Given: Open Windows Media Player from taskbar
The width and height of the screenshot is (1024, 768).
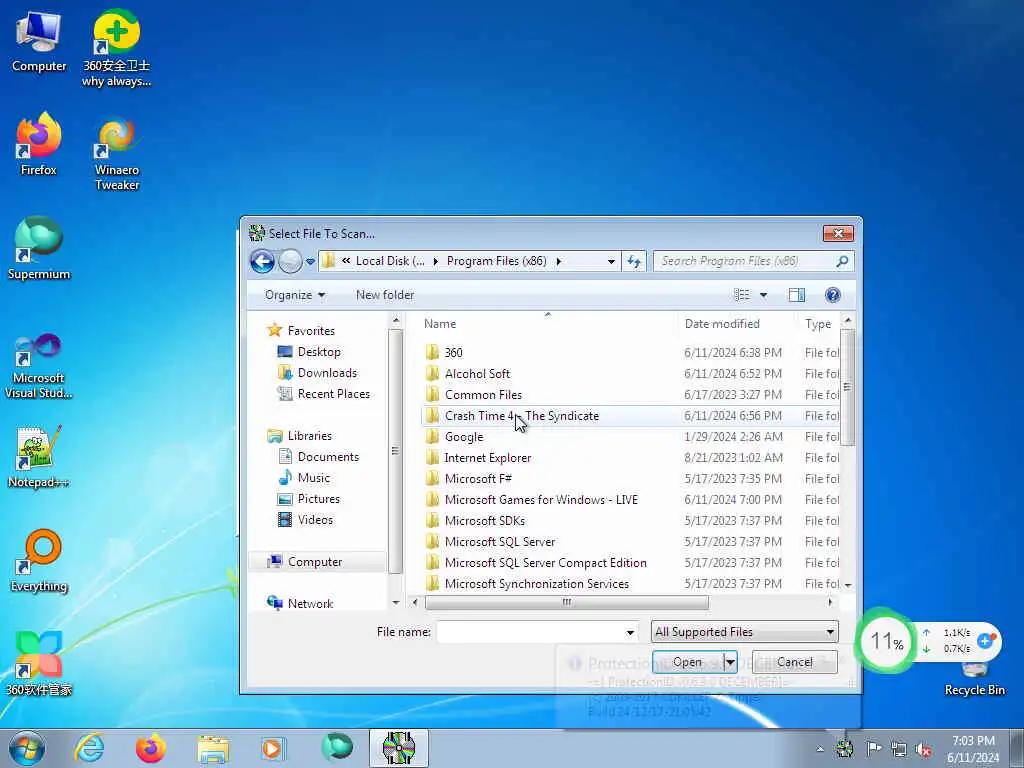Looking at the screenshot, I should point(273,748).
